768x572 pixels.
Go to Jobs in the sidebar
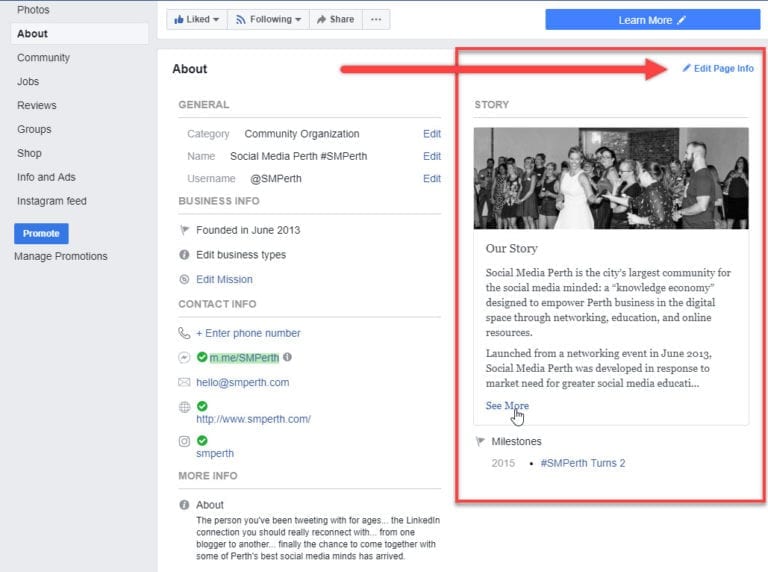pos(28,81)
